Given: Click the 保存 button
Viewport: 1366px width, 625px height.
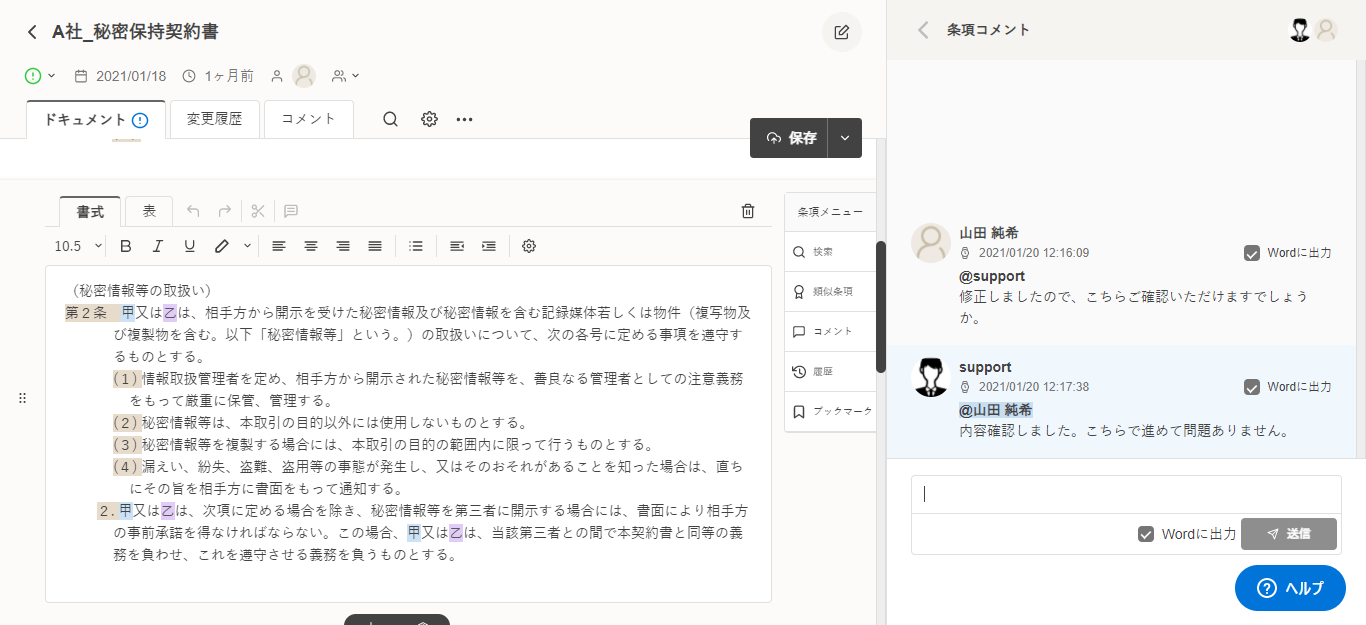Looking at the screenshot, I should [x=790, y=138].
